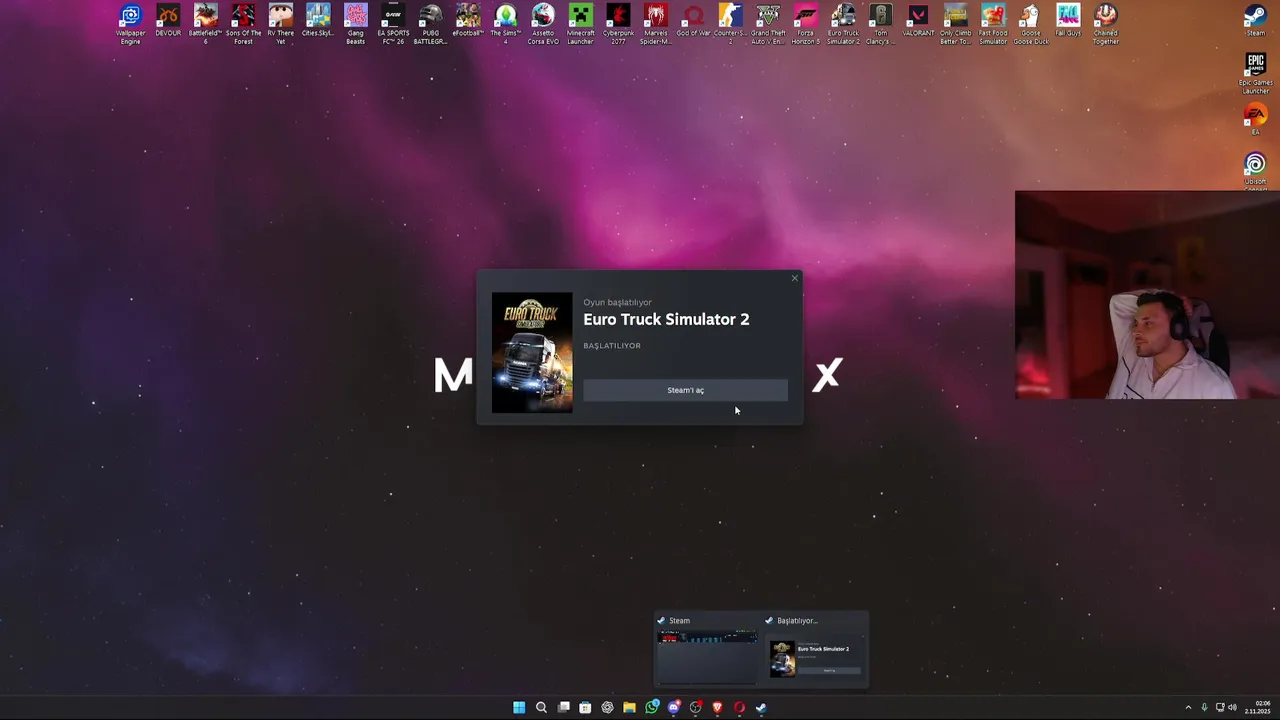Screen dimensions: 1280x720
Task: Expand the hidden system tray icons
Action: [1188, 707]
